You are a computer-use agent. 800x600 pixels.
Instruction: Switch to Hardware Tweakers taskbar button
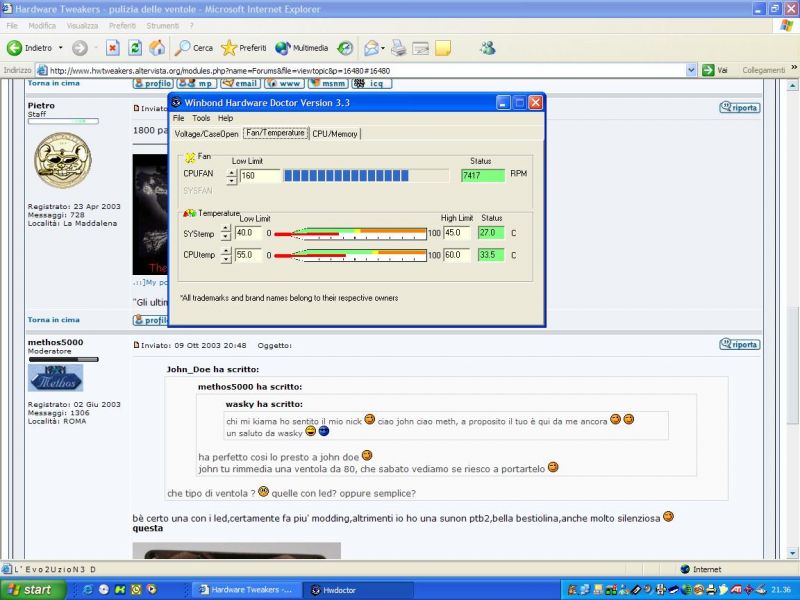pyautogui.click(x=247, y=590)
